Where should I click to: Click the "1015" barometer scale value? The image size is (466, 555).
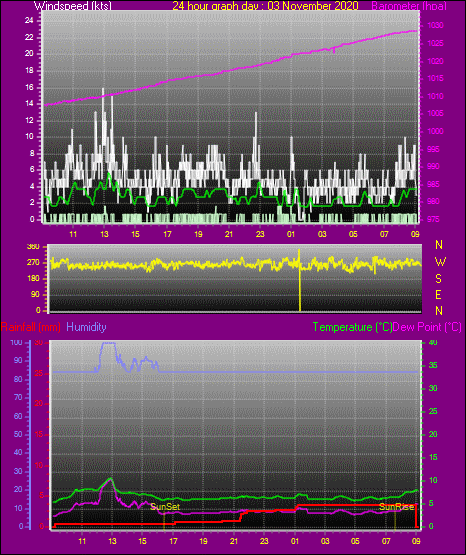click(x=435, y=78)
